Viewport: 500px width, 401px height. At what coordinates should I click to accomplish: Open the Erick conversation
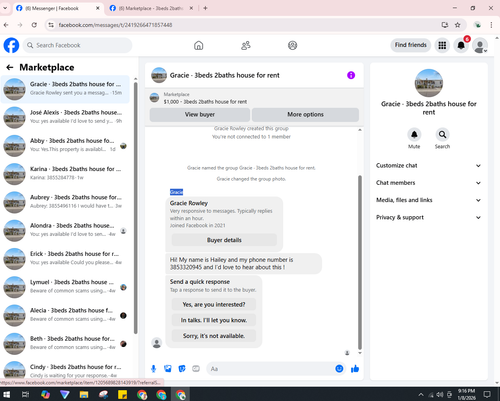(x=65, y=259)
